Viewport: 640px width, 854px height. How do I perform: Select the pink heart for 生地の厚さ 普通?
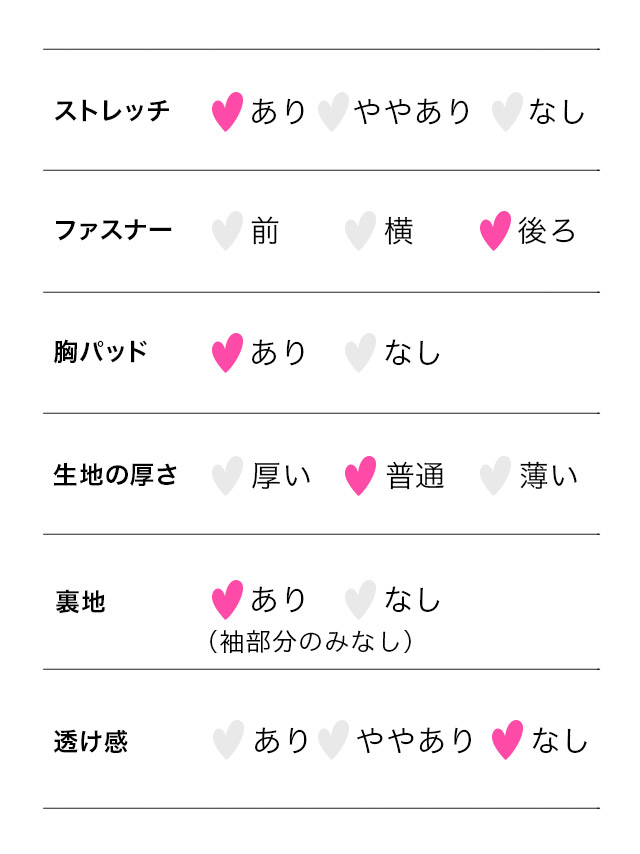[x=360, y=476]
